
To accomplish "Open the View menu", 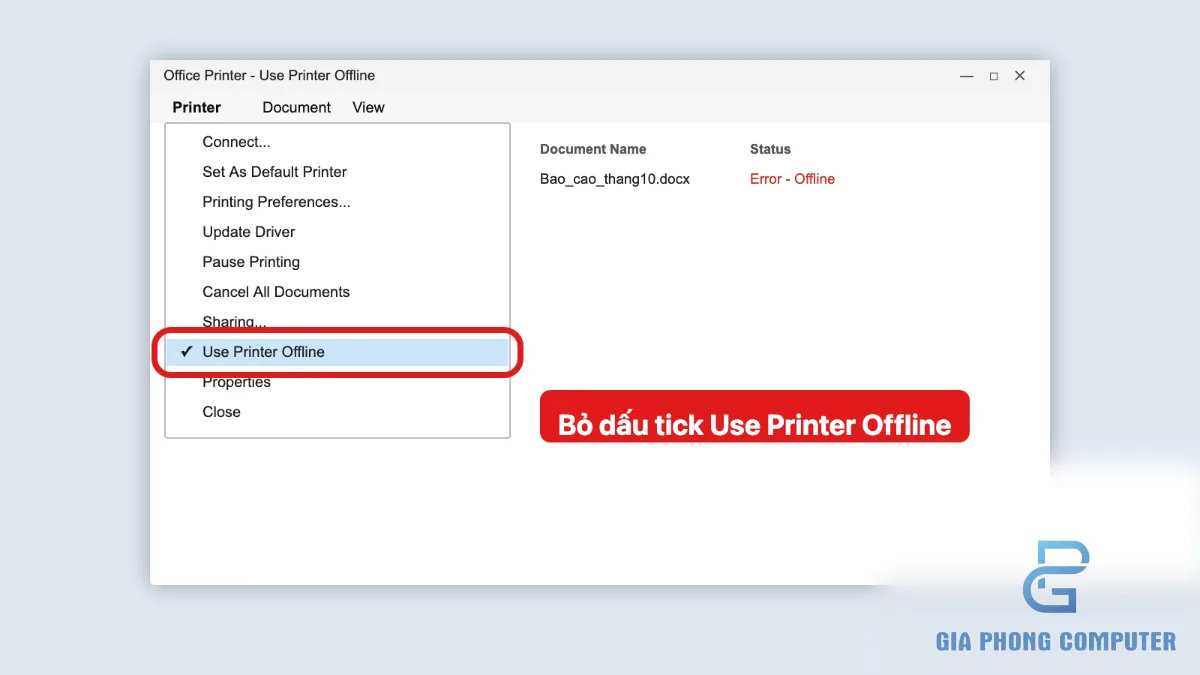I will (x=368, y=107).
